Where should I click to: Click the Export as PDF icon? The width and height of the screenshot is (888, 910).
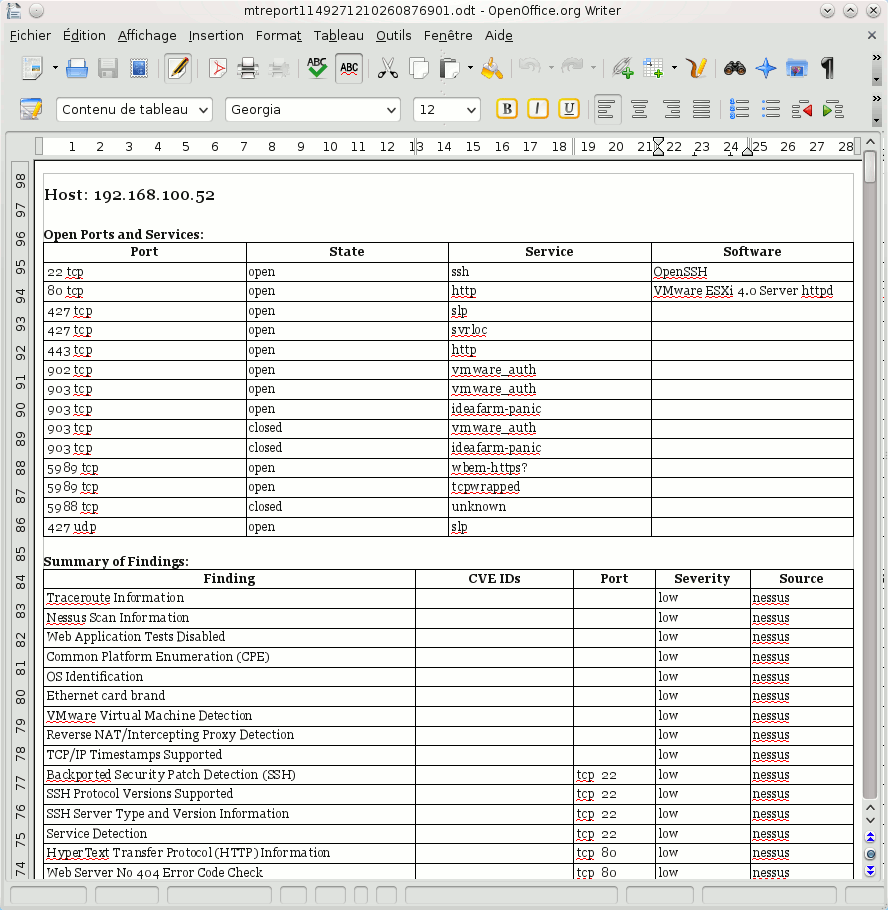(217, 69)
